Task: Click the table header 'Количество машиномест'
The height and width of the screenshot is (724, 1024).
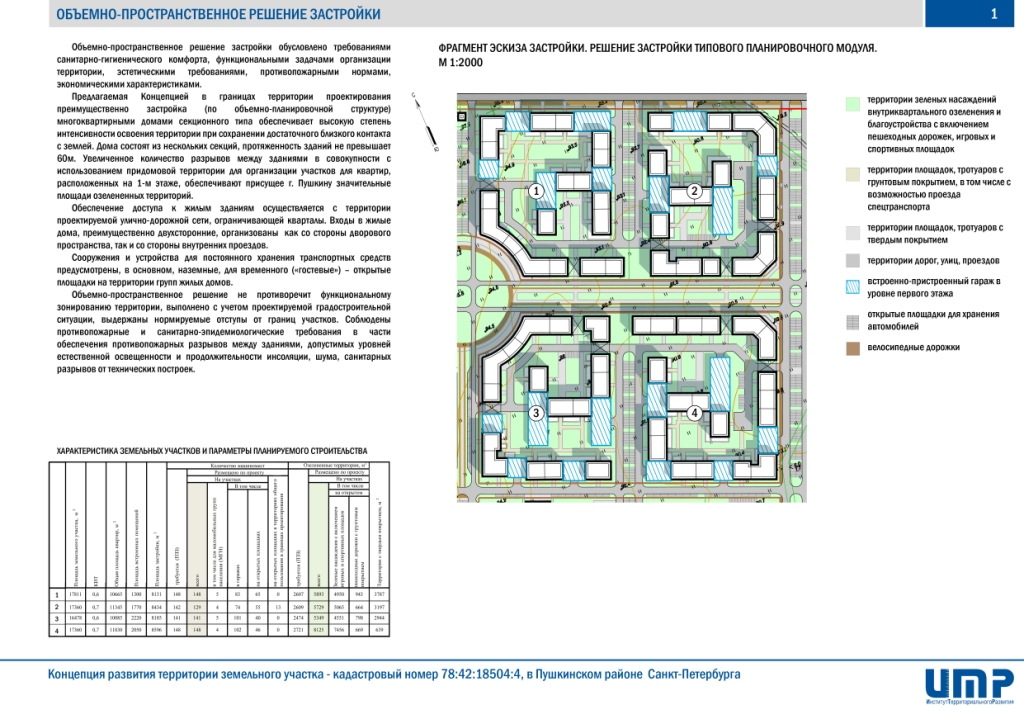Action: (x=228, y=465)
